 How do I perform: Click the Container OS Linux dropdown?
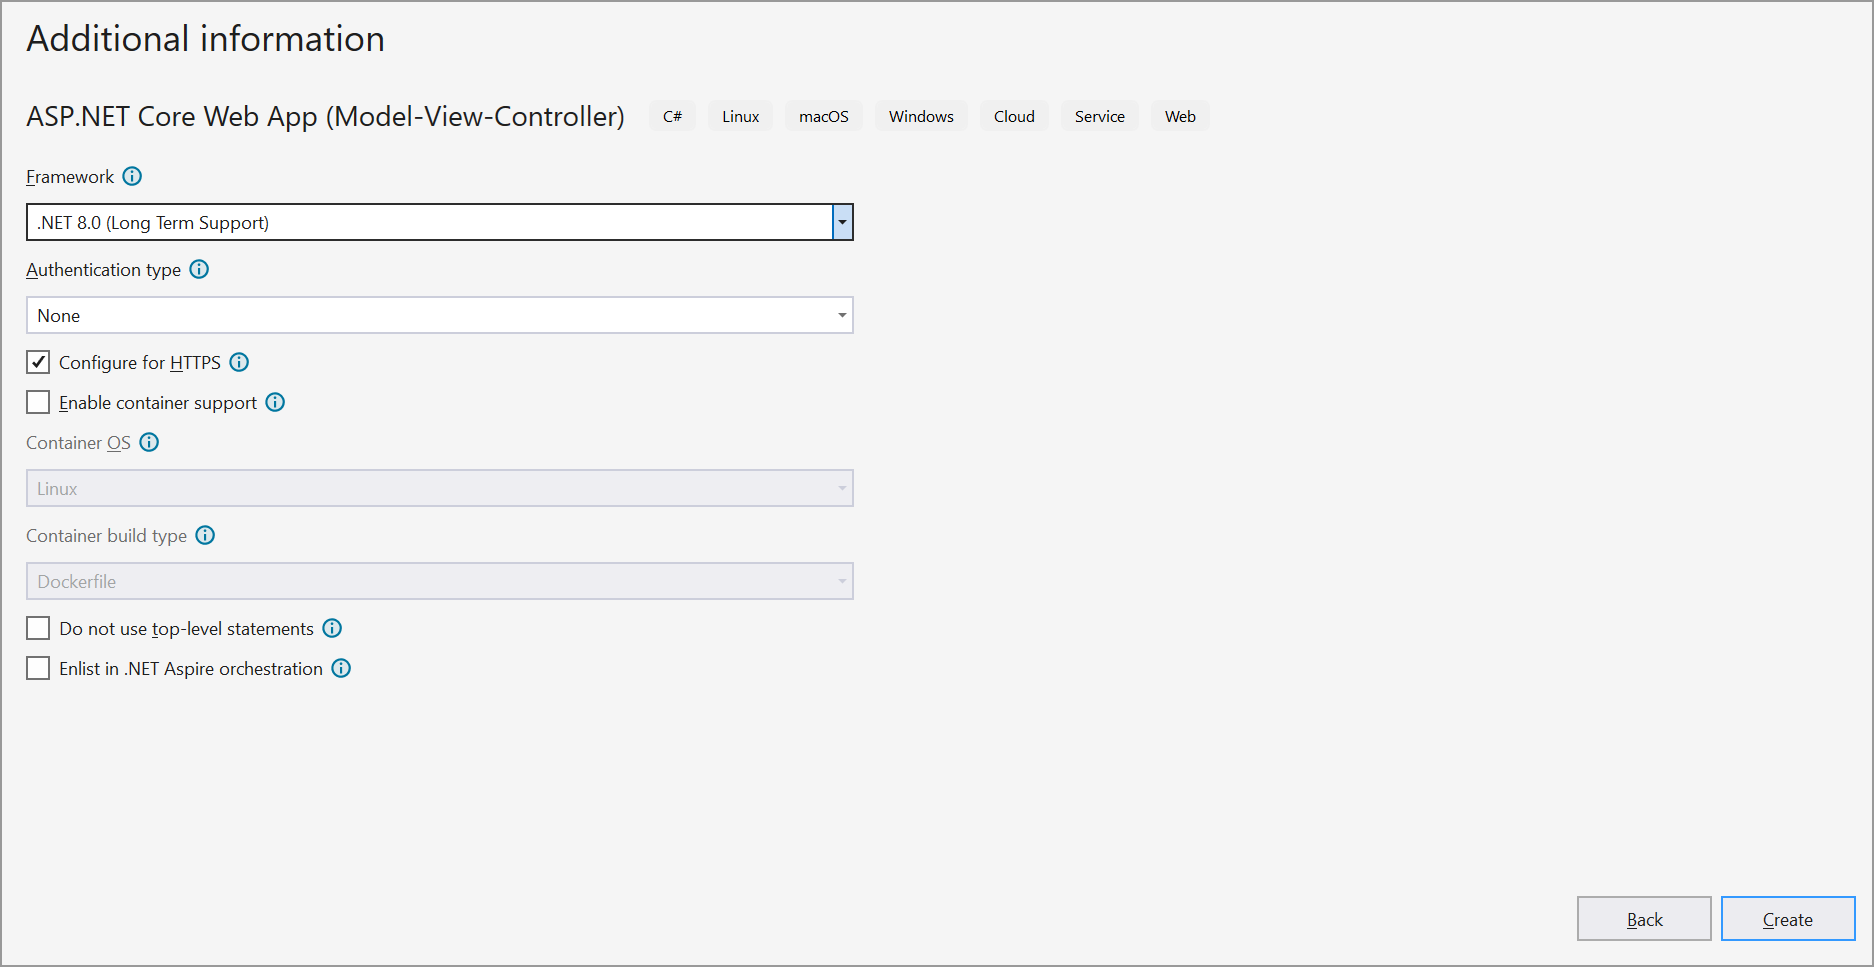tap(440, 488)
